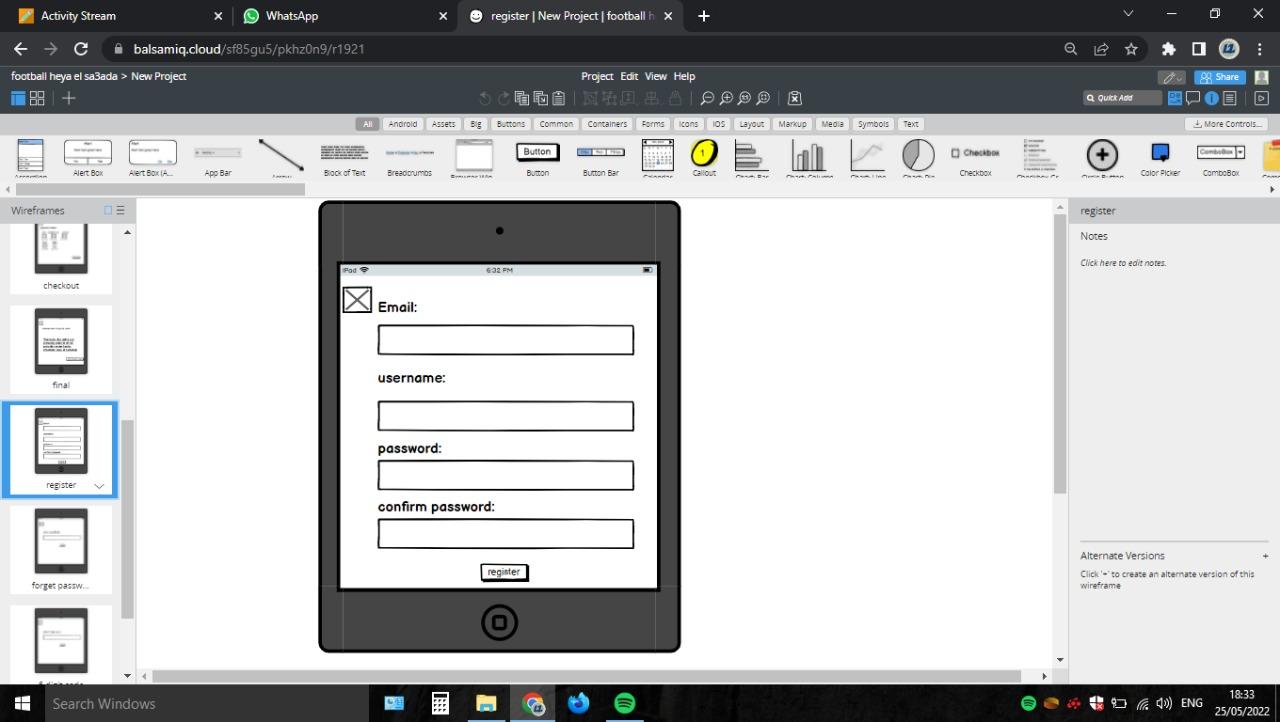1280x722 pixels.
Task: Toggle the UI Library visibility icon
Action: pyautogui.click(x=1175, y=97)
